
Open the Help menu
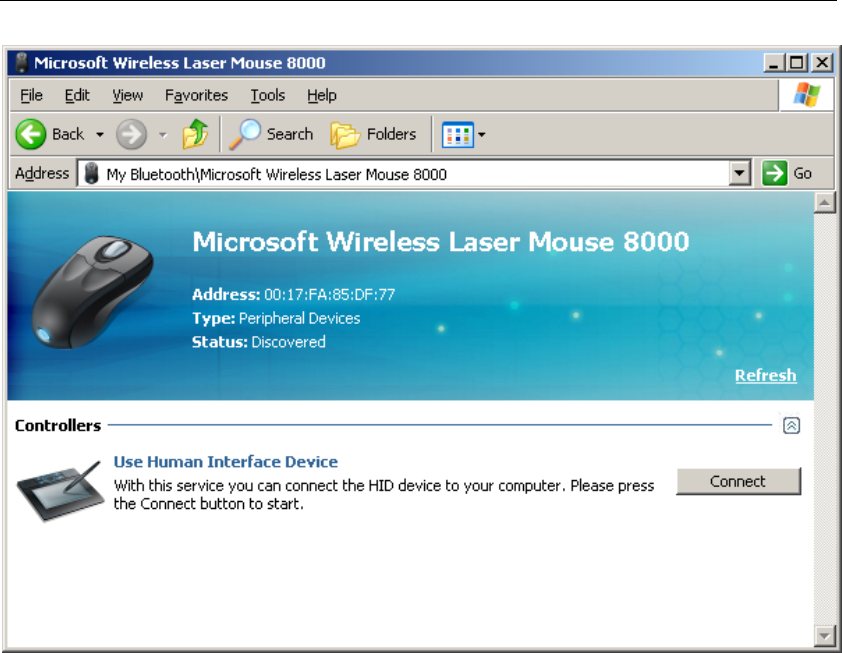(x=322, y=95)
